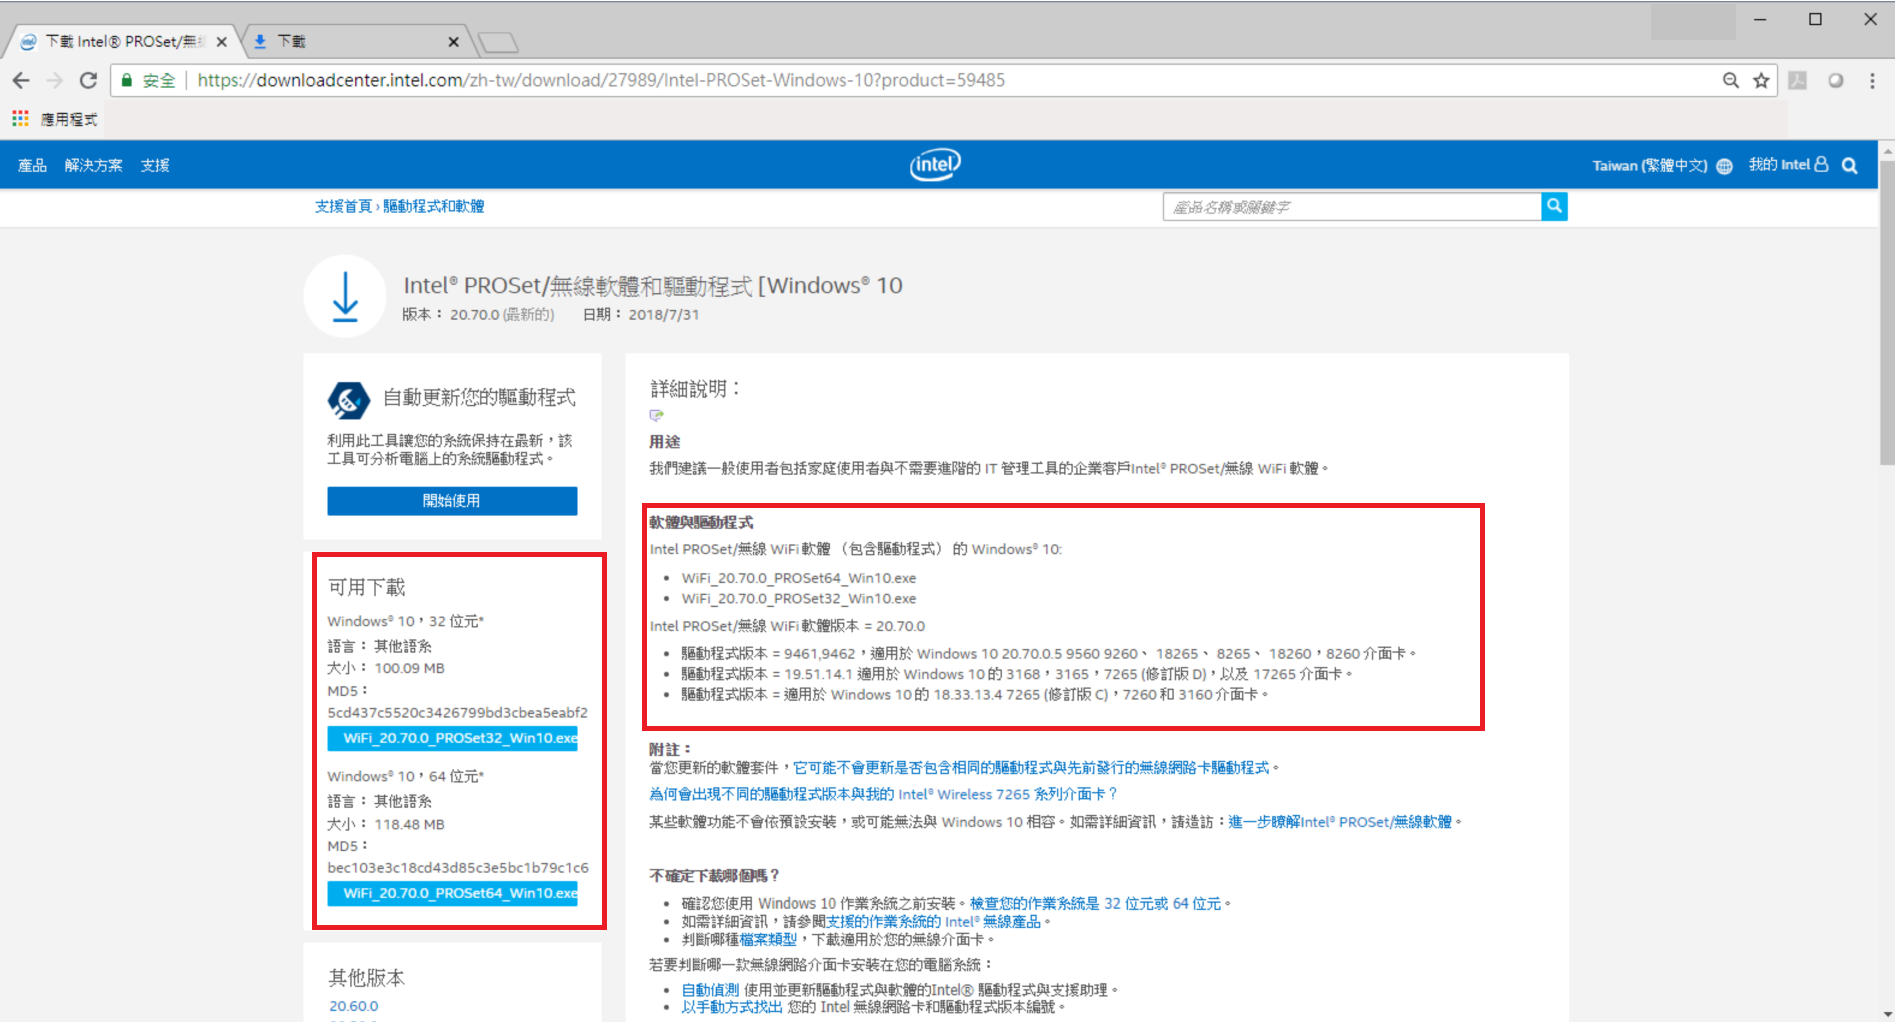Click the large download arrow icon
The image size is (1895, 1022).
pos(345,296)
